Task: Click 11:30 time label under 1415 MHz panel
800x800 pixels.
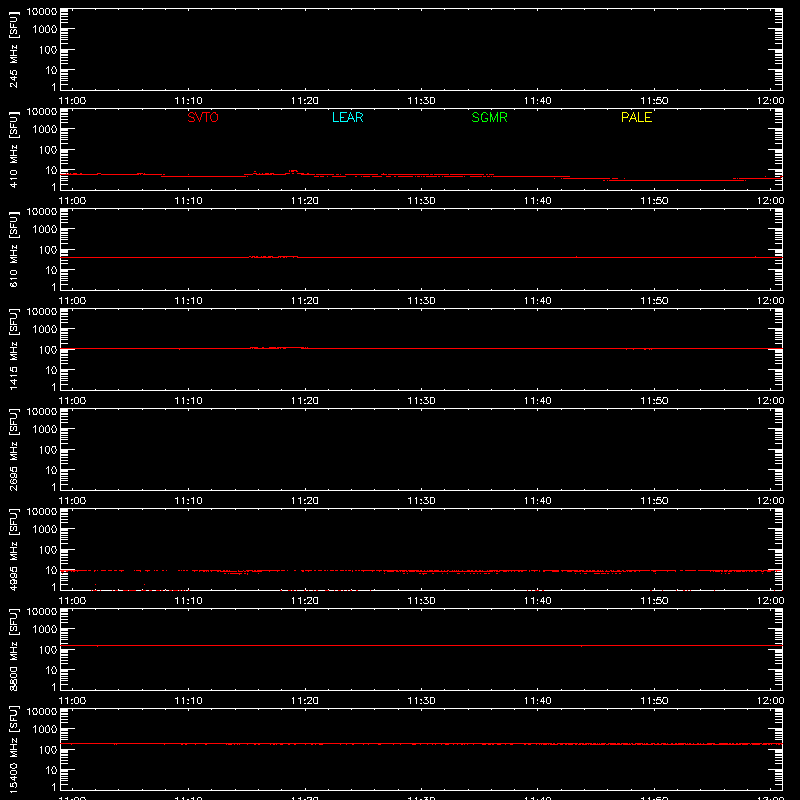Action: [421, 401]
